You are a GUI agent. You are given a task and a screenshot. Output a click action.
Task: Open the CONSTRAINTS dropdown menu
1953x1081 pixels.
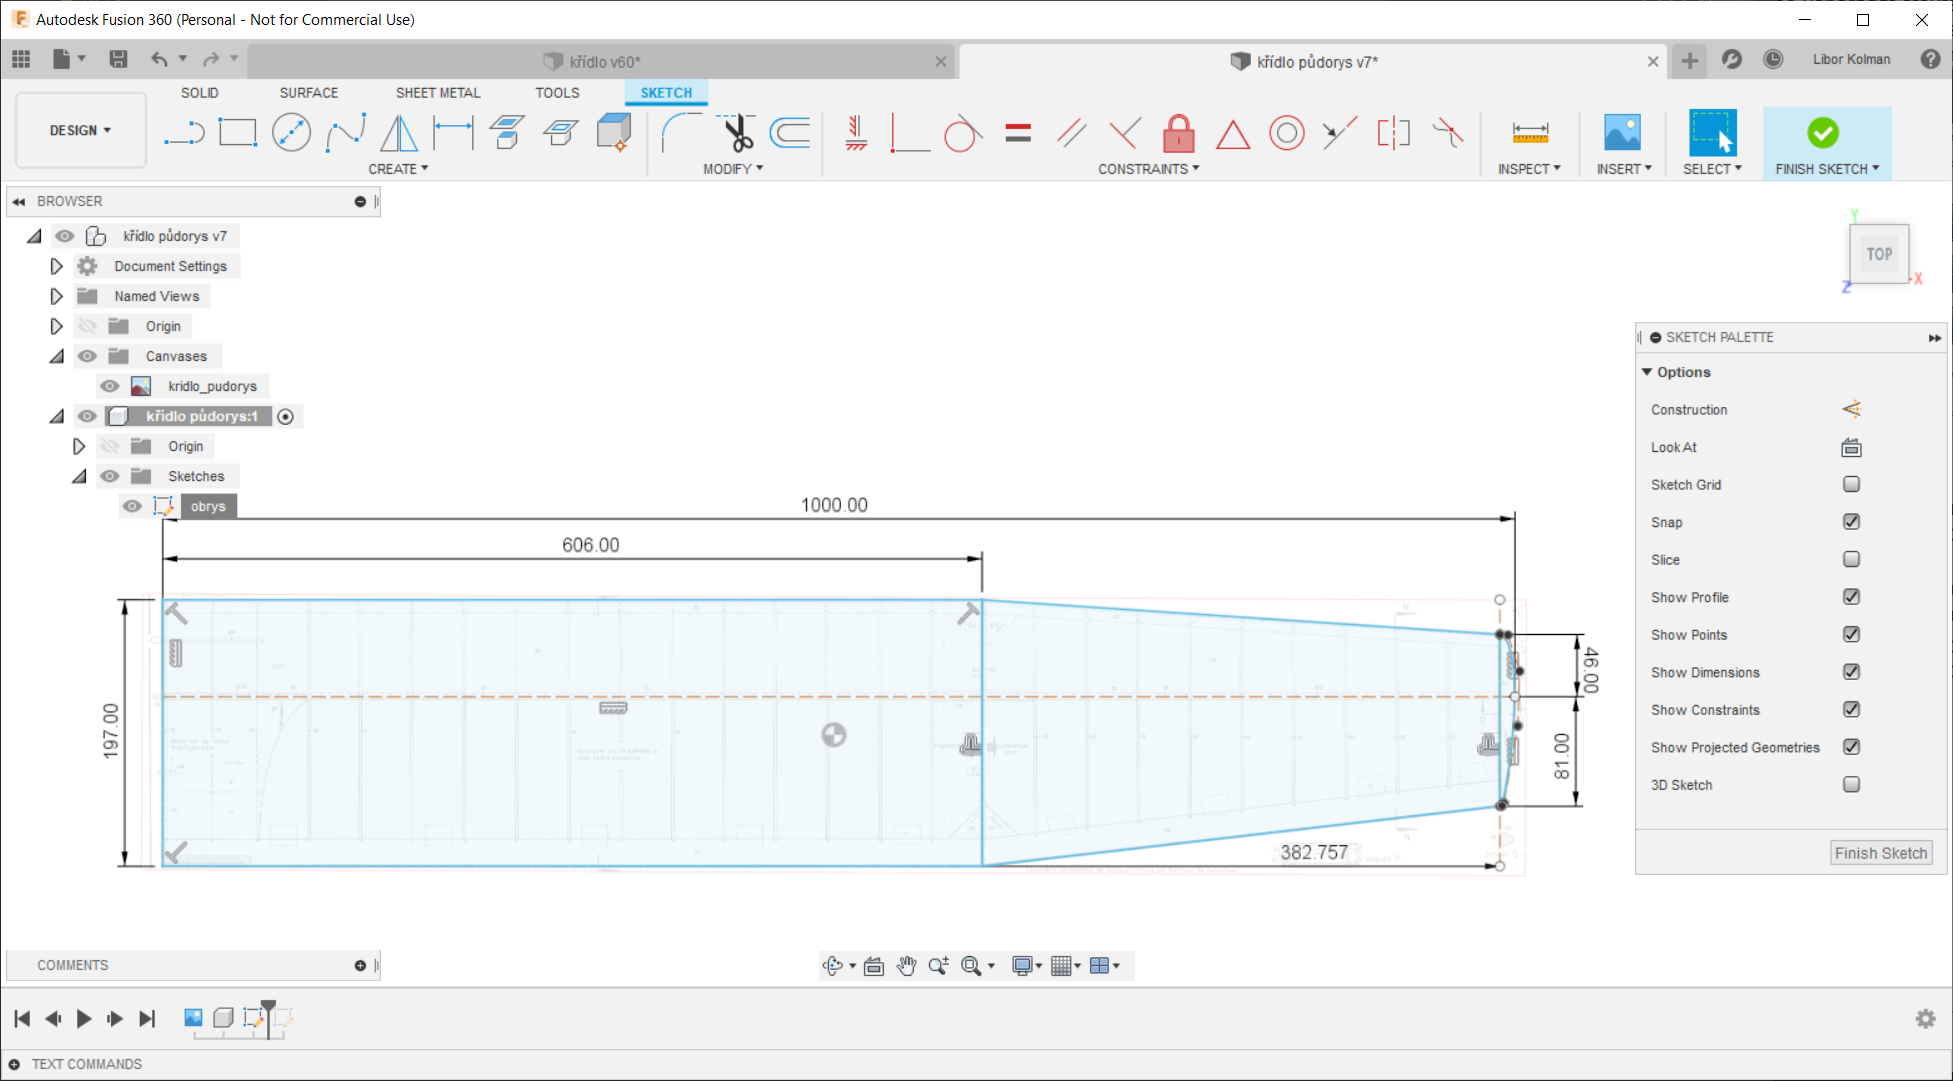[1148, 169]
